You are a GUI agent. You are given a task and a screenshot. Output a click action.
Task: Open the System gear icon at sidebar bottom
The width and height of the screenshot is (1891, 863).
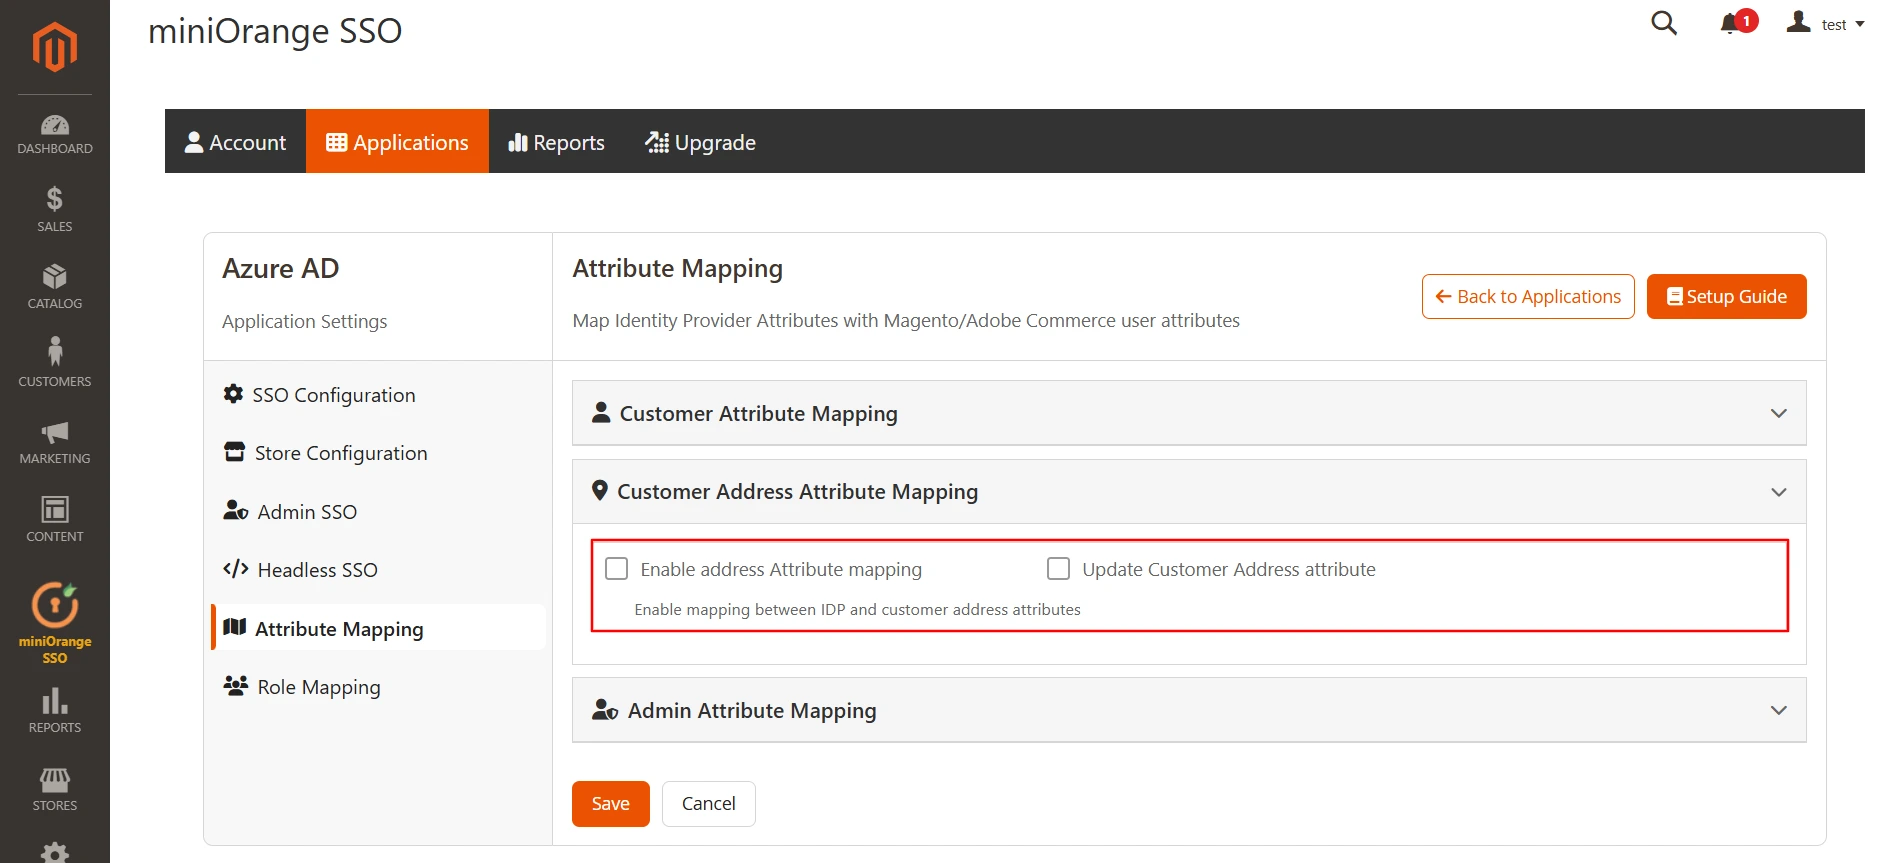[55, 853]
